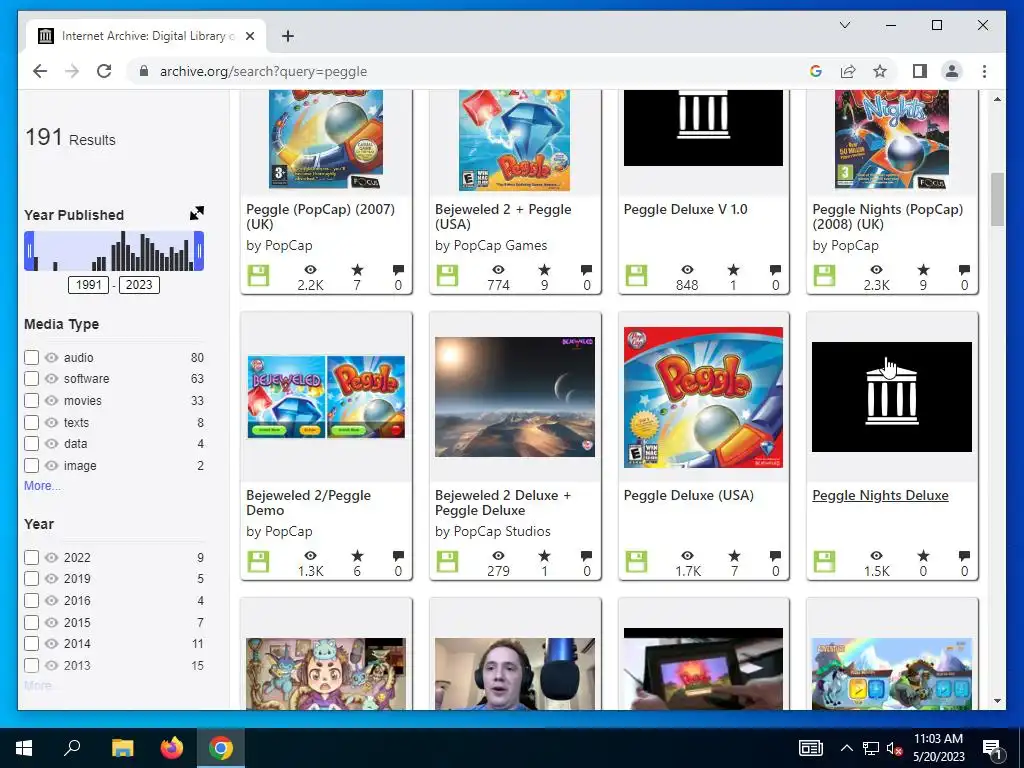Screen dimensions: 1024x768
Task: Expand the Year Published histogram
Action: (197, 213)
